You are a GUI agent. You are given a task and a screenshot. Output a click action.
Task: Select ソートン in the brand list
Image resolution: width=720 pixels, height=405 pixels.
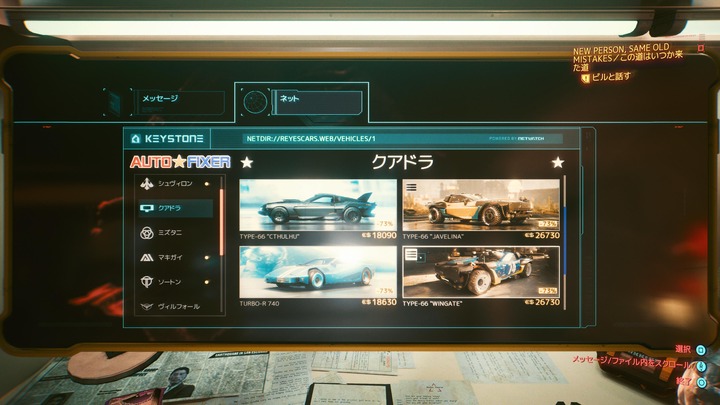(x=176, y=282)
